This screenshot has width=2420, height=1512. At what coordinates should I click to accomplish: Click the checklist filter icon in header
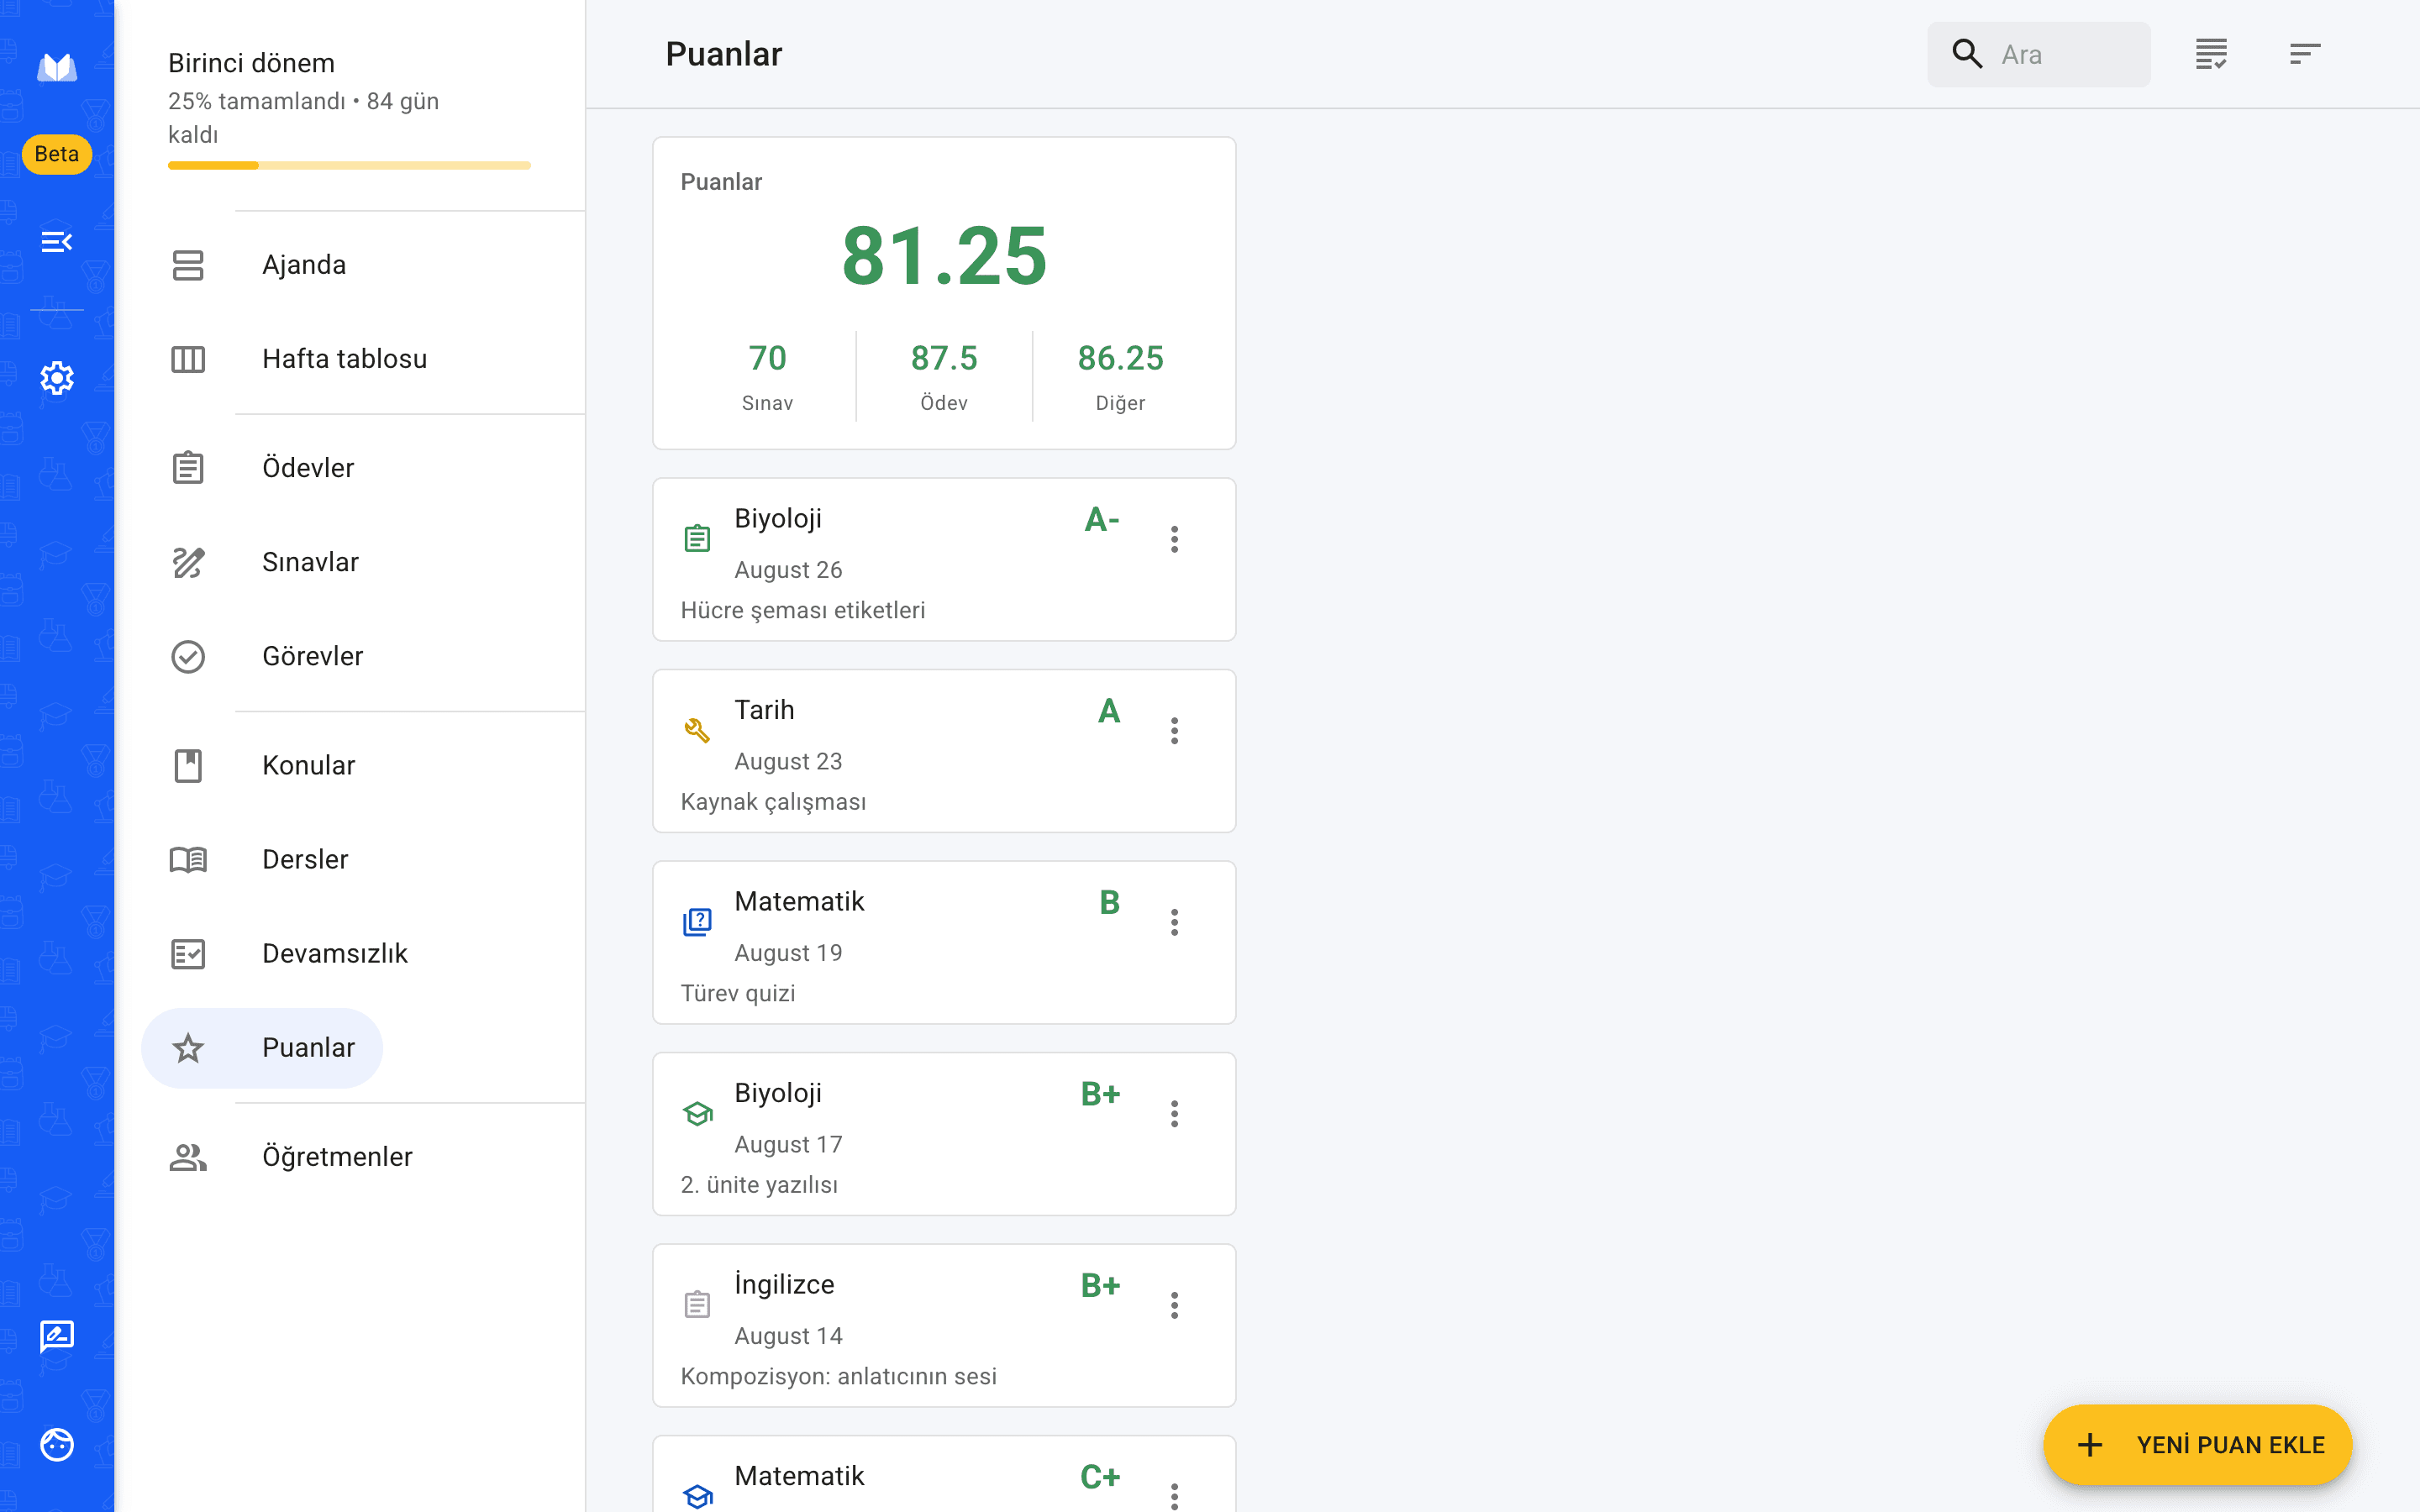pos(2211,54)
